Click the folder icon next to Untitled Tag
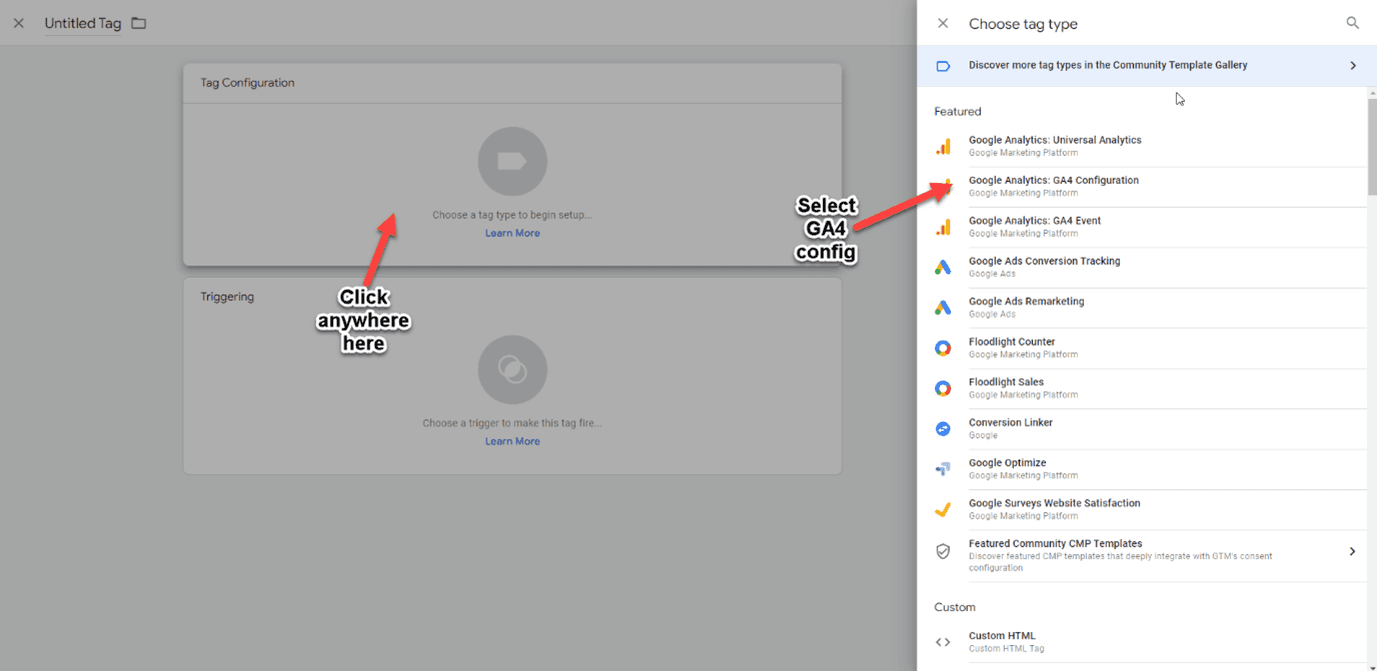Viewport: 1377px width, 671px height. (x=139, y=23)
